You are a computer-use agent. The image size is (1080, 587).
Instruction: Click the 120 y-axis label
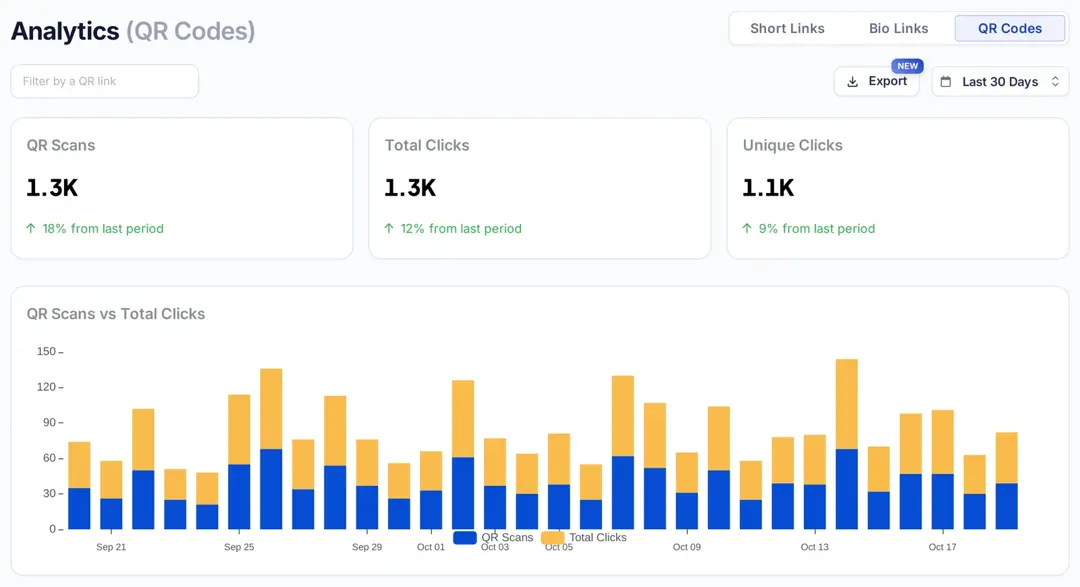pos(46,387)
